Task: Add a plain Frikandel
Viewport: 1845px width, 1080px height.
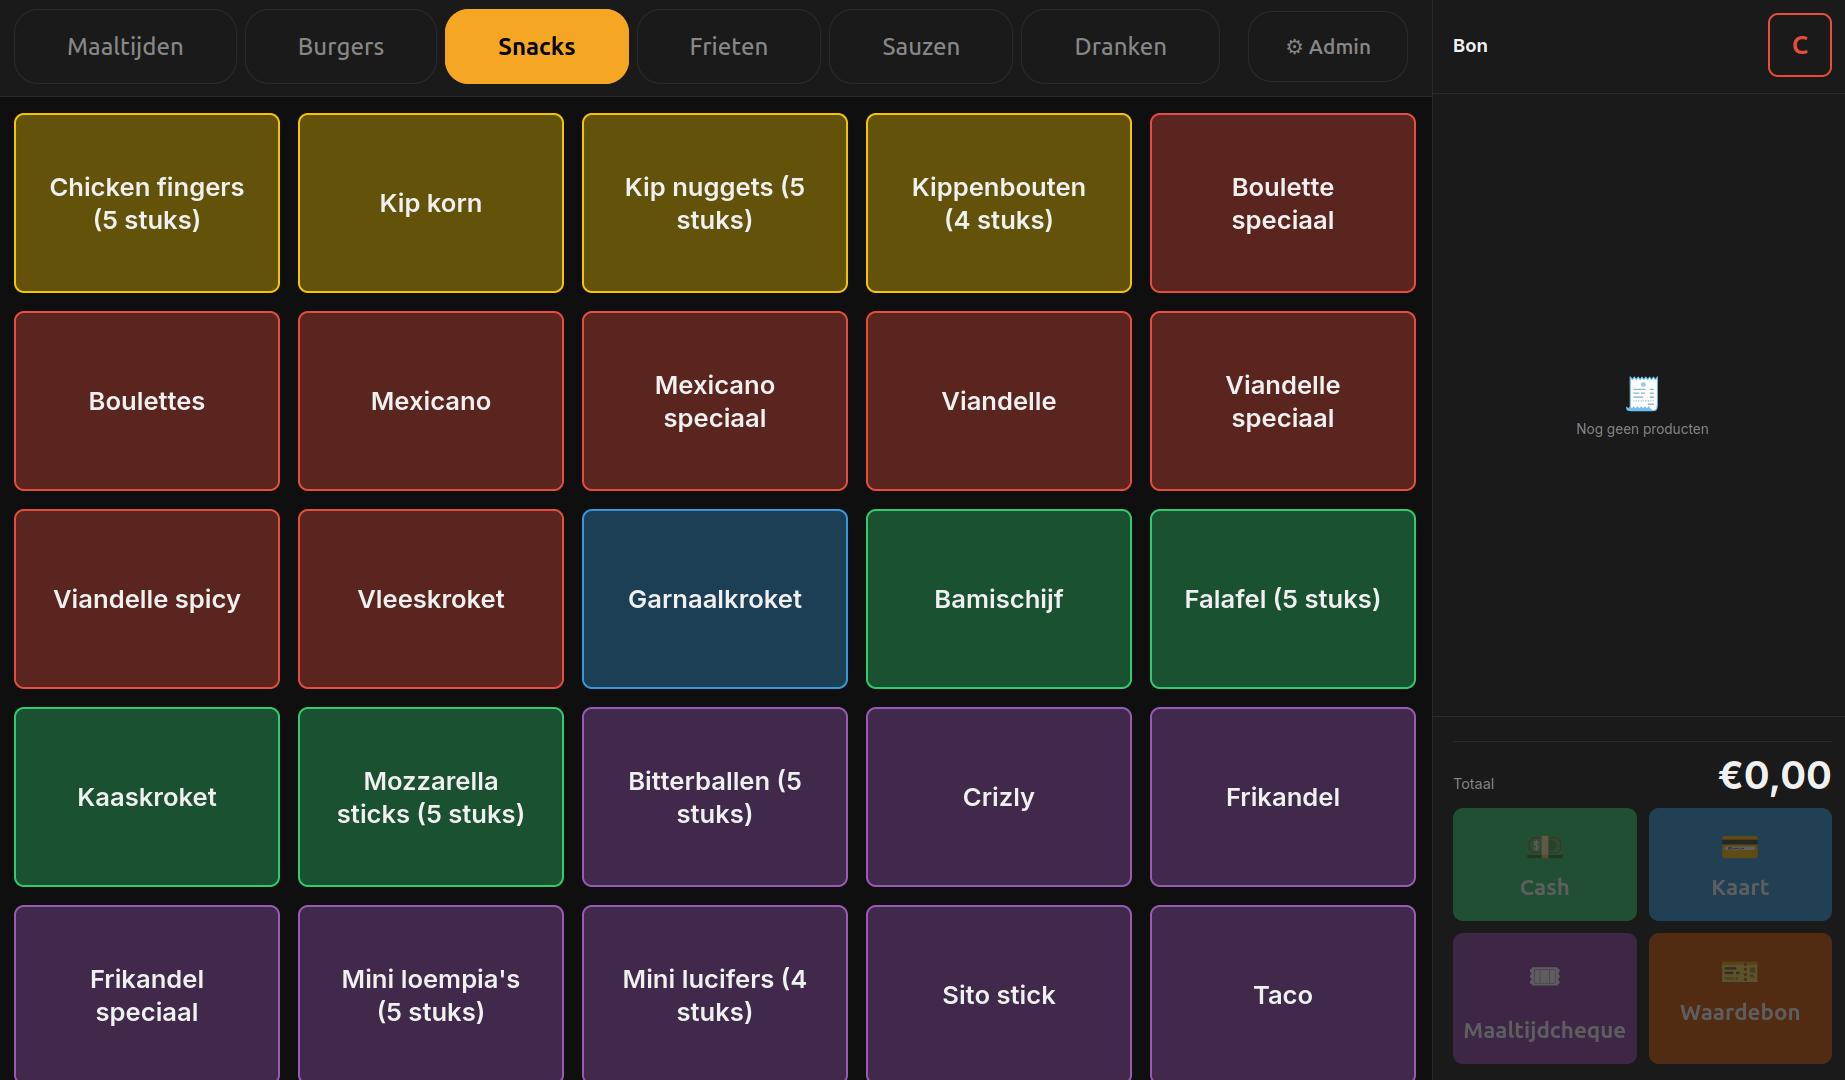Action: pos(1283,797)
